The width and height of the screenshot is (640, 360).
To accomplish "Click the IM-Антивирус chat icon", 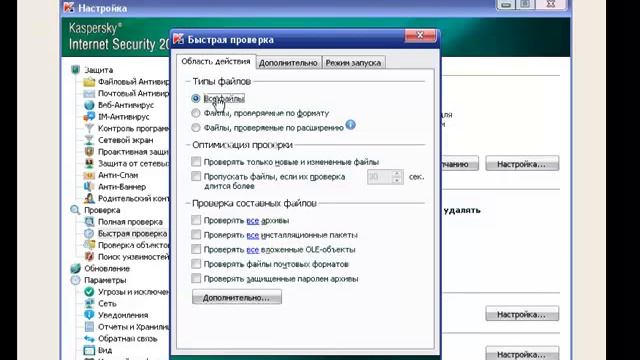I will click(89, 117).
